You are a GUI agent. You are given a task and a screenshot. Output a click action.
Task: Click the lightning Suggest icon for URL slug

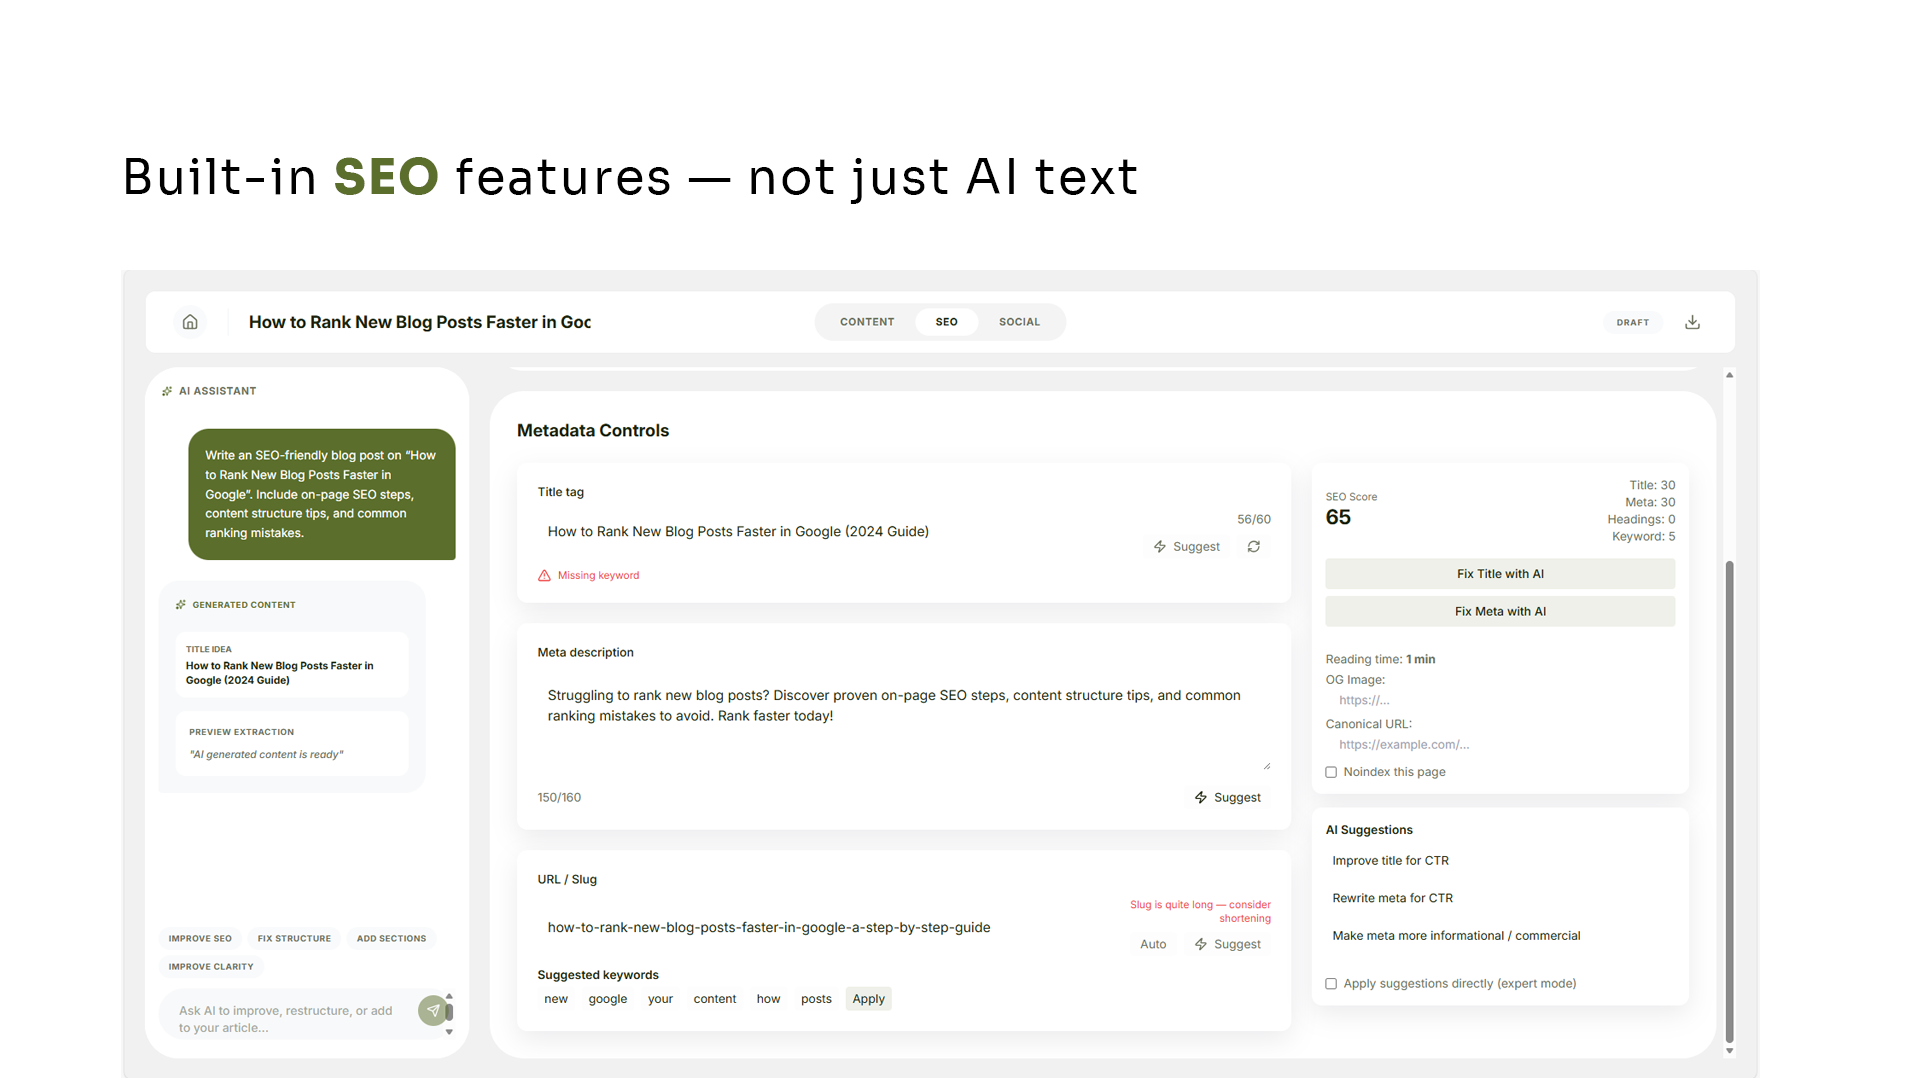coord(1201,944)
